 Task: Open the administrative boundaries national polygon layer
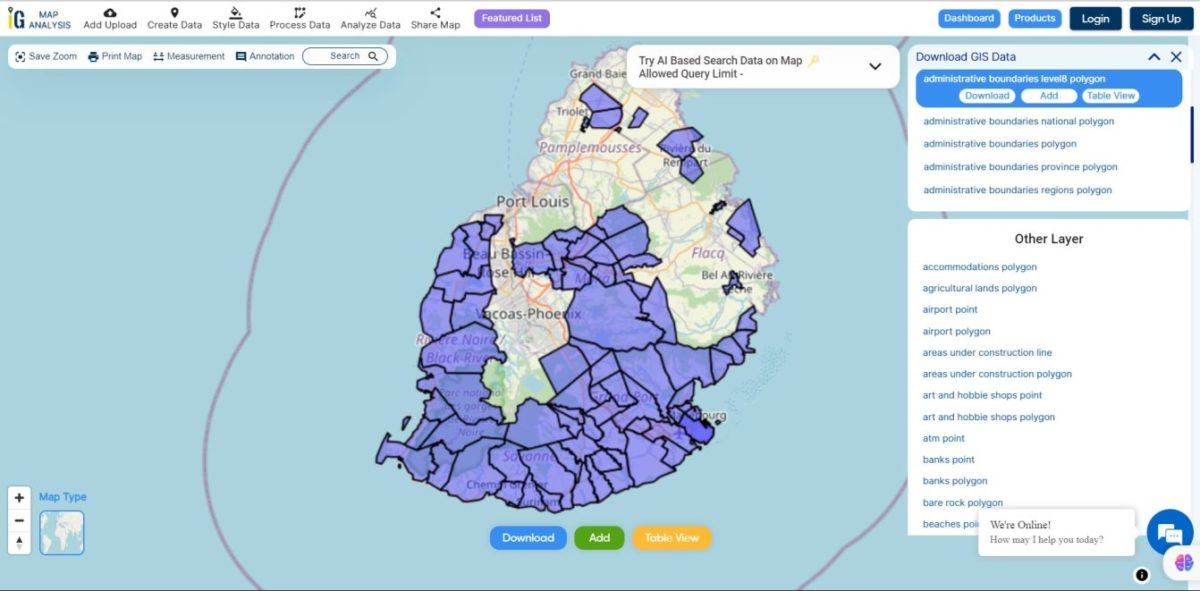click(x=1016, y=121)
